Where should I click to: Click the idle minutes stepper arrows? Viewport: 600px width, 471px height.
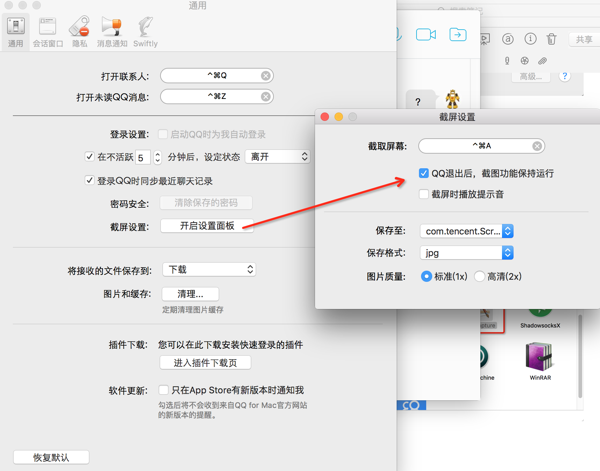[x=157, y=157]
